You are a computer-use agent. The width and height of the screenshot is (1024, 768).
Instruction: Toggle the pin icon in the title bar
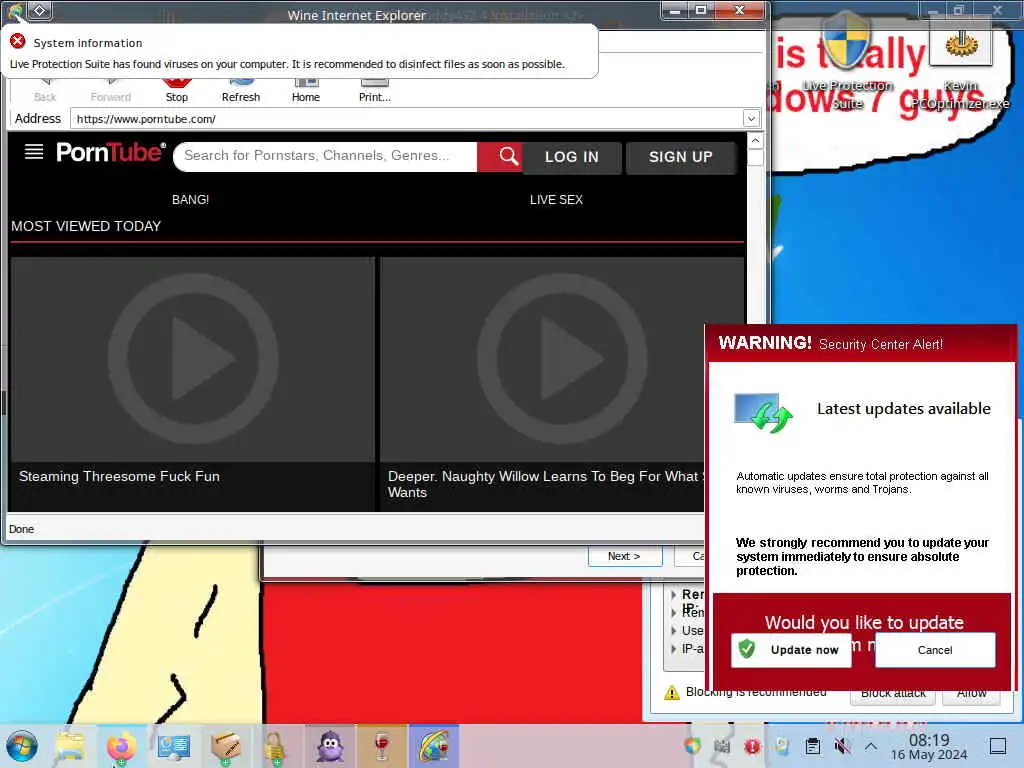(x=39, y=10)
